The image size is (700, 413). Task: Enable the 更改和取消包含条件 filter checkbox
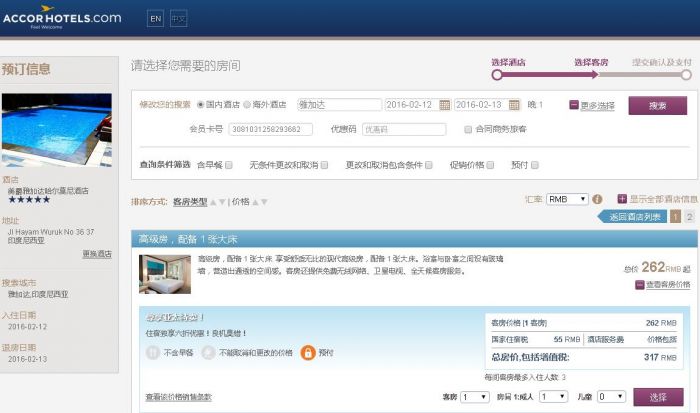click(x=429, y=165)
